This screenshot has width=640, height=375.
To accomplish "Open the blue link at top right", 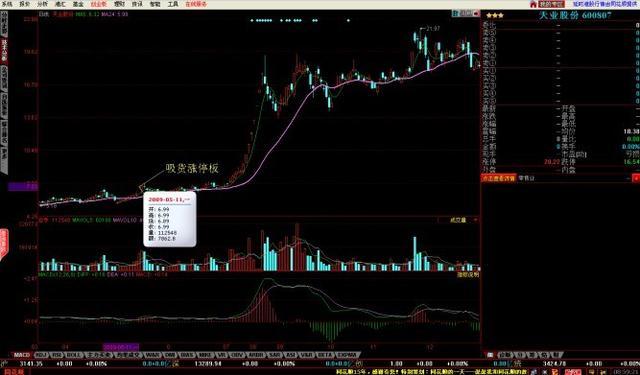I will (606, 4).
